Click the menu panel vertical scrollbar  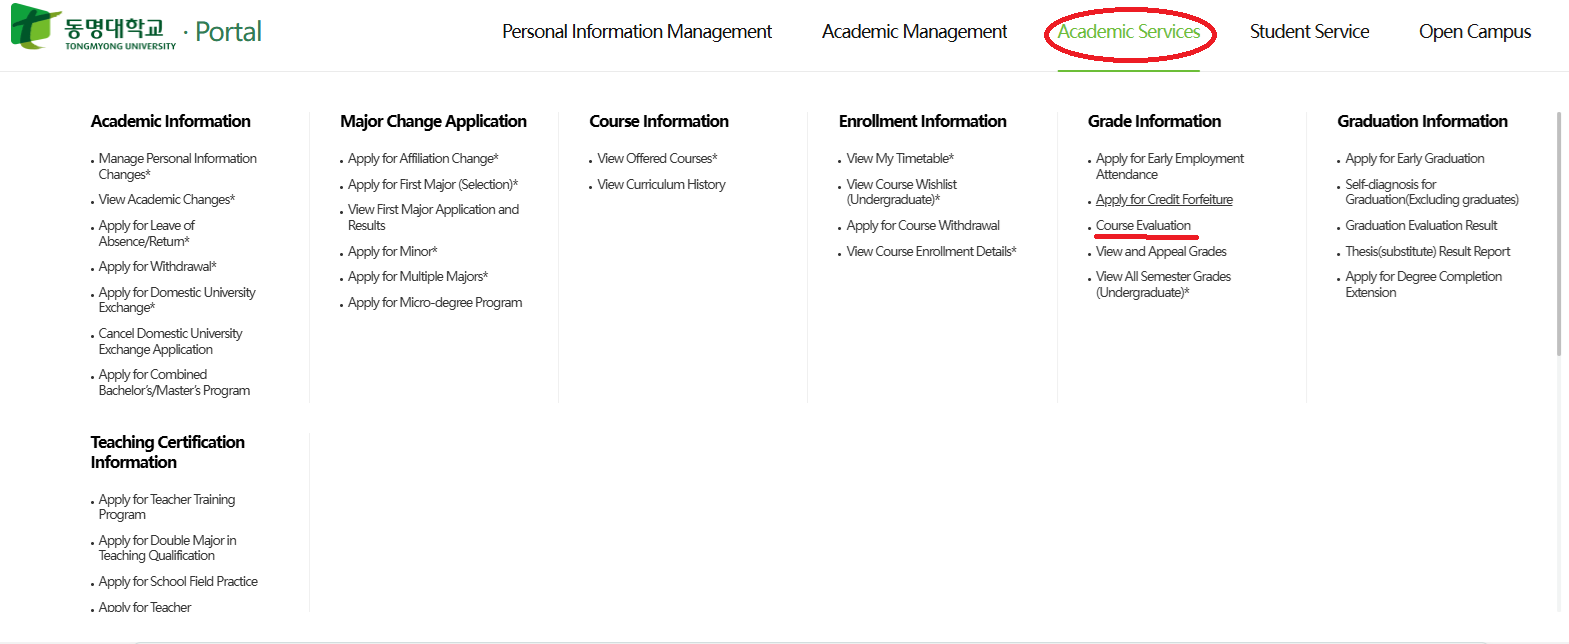click(x=1558, y=235)
